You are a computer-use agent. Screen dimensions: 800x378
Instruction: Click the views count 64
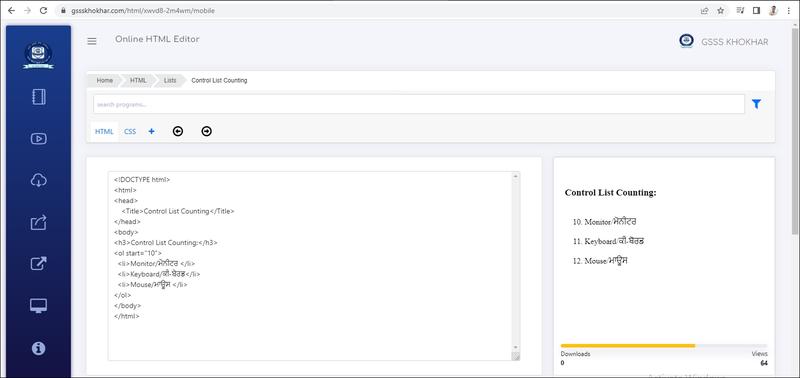(x=764, y=363)
